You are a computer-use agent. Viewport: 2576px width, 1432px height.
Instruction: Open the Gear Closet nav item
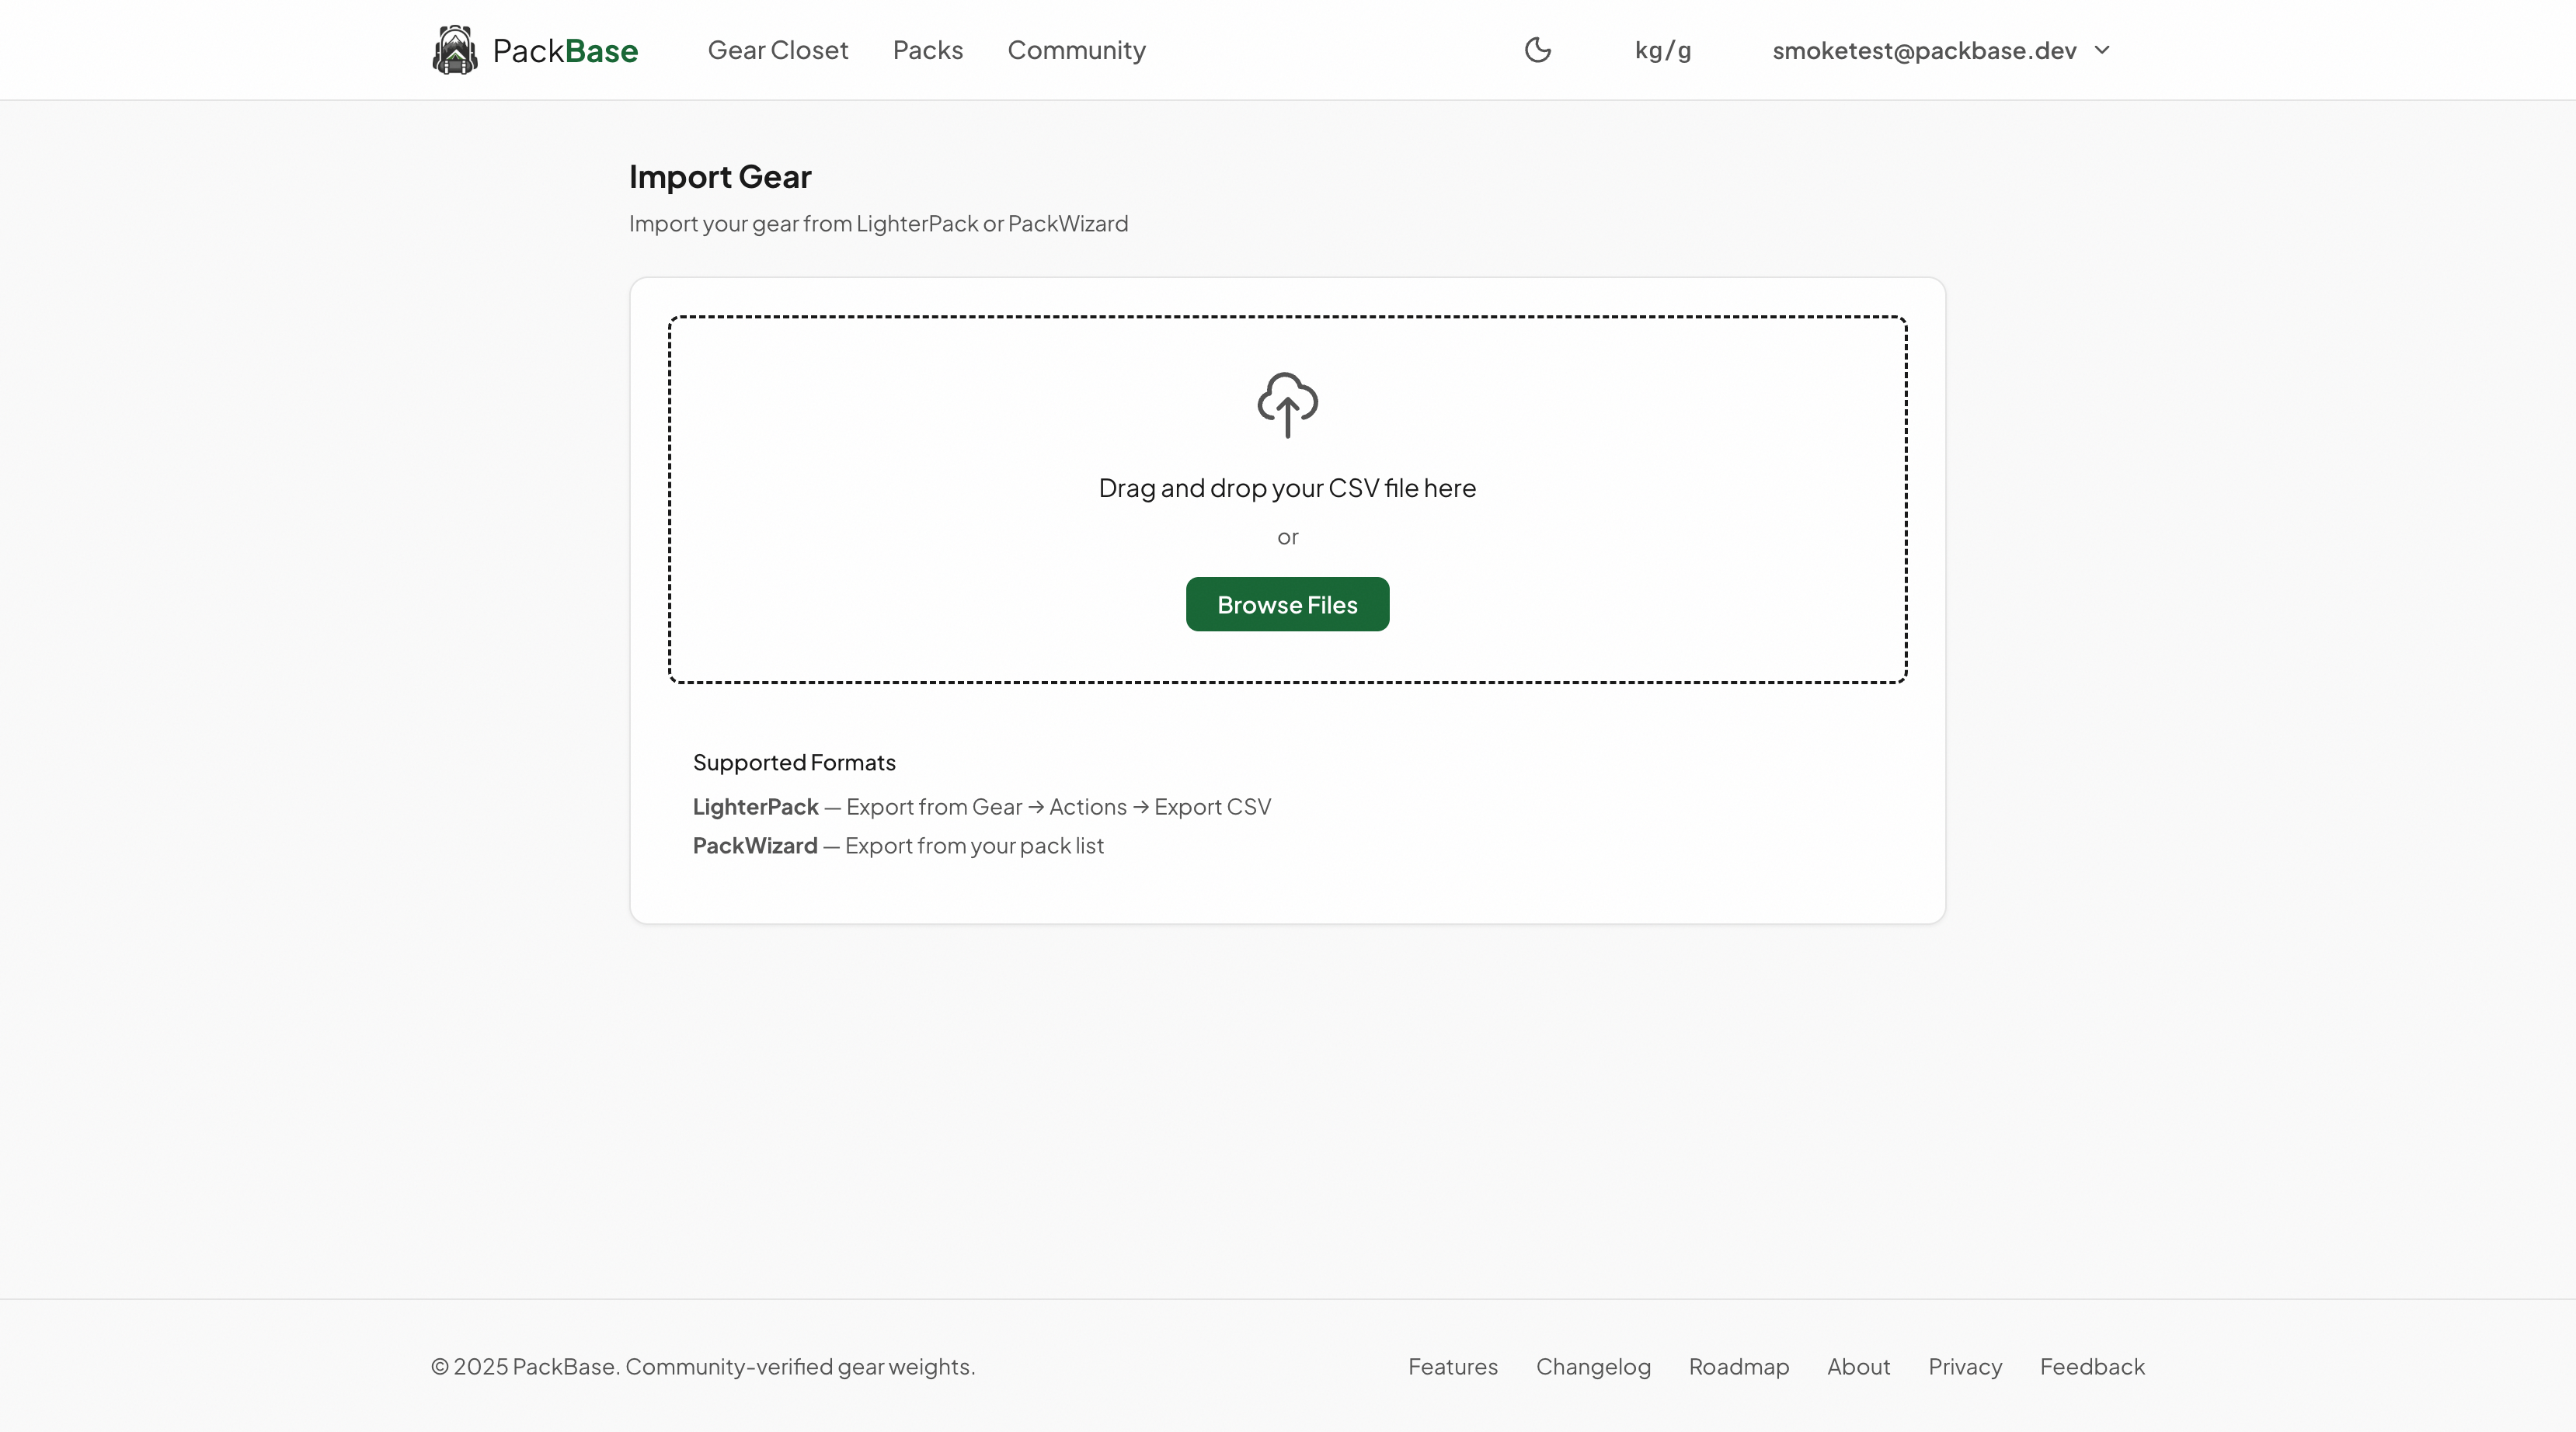[x=778, y=50]
